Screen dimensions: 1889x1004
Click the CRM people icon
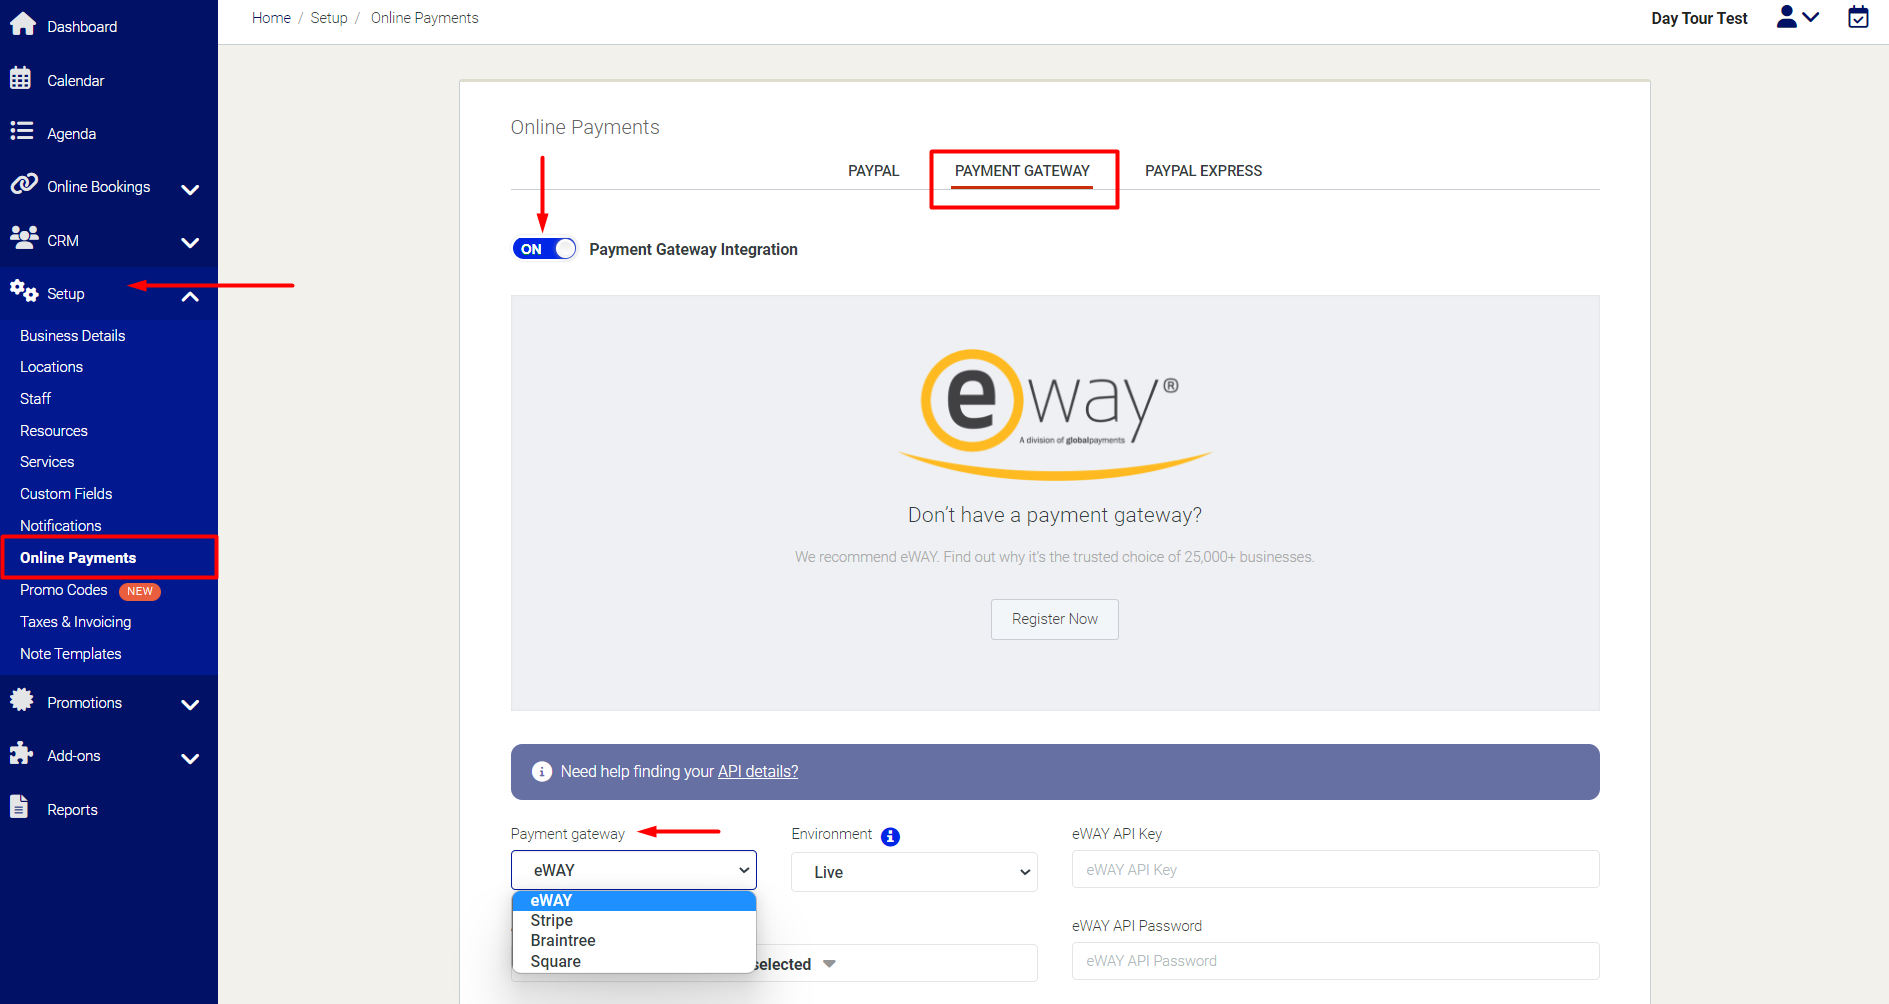coord(24,238)
